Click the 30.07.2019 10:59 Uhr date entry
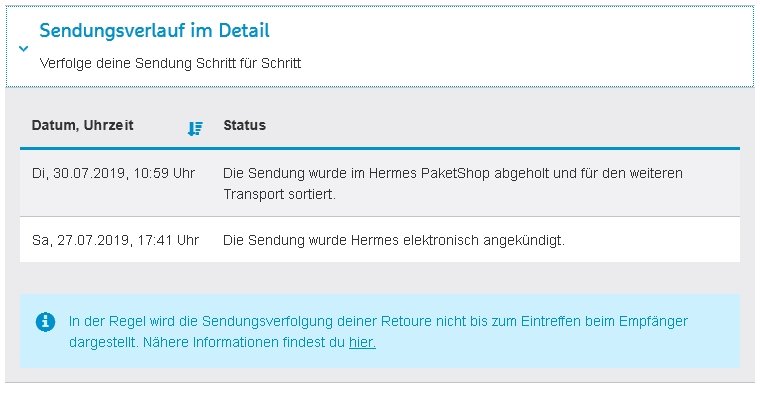 point(113,173)
